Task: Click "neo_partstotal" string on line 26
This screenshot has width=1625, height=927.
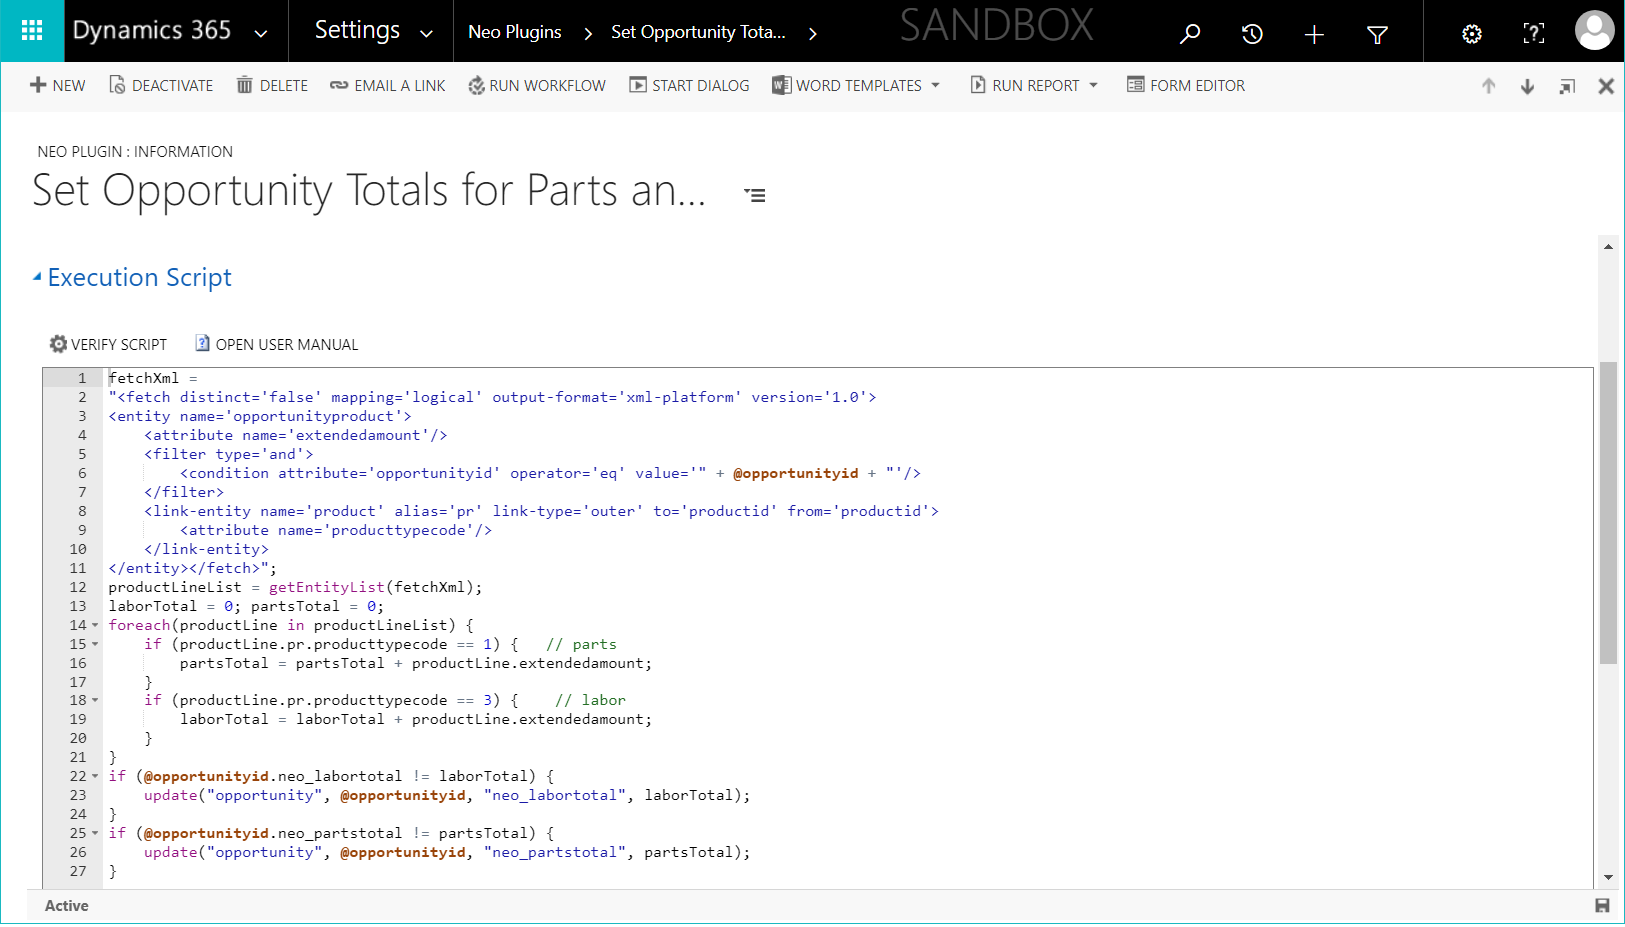Action: point(555,852)
